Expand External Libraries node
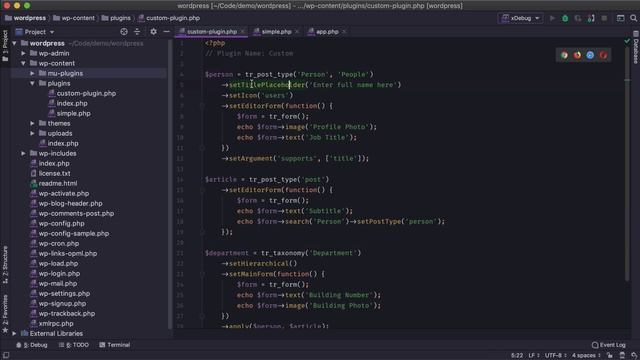Viewport: 640px width, 360px height. [x=14, y=333]
